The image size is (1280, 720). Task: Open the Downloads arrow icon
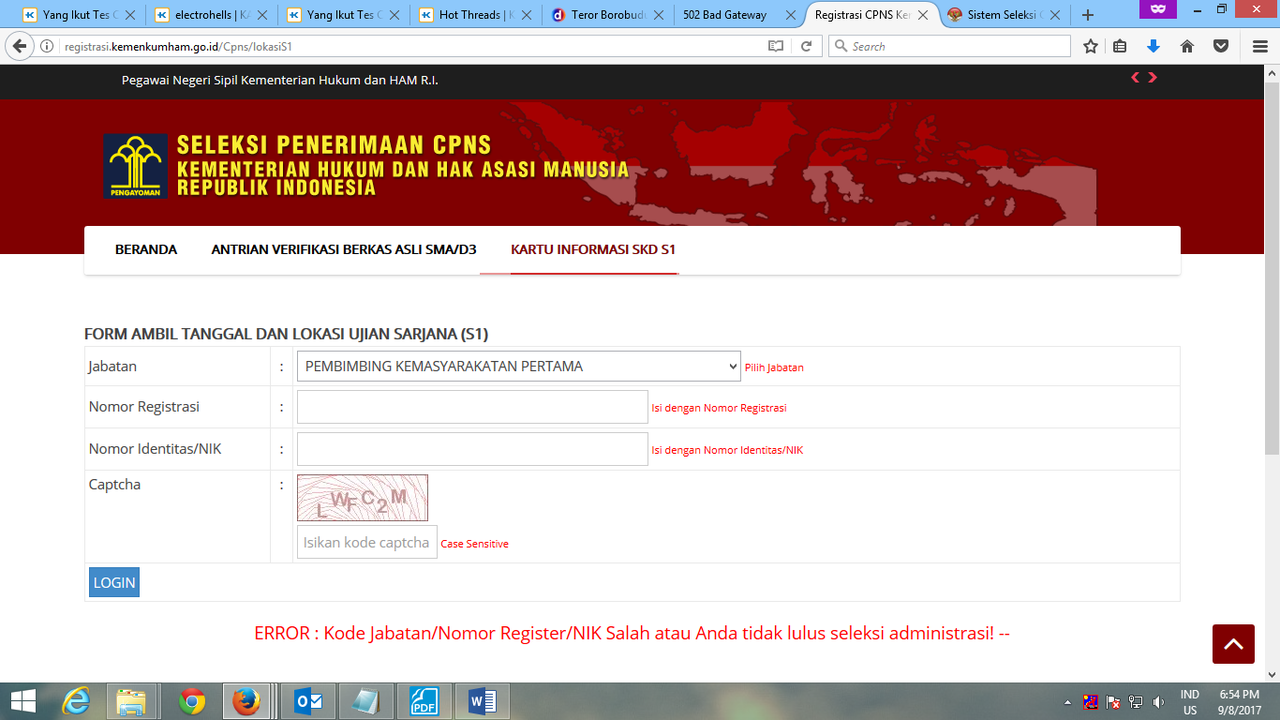(x=1153, y=46)
